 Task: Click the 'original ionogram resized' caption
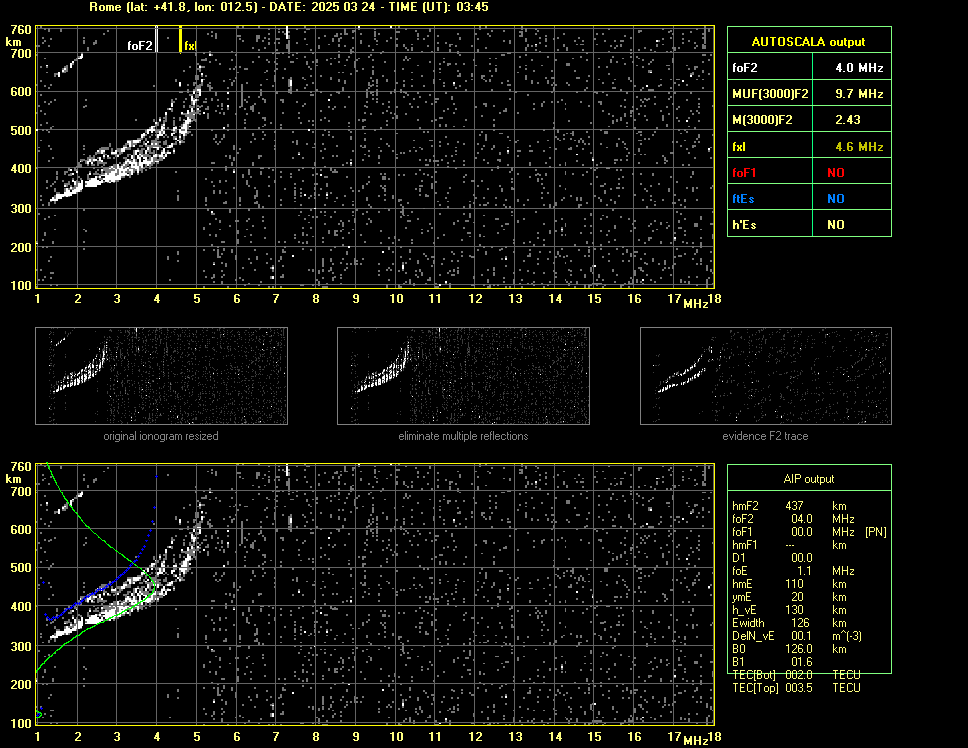[x=161, y=436]
